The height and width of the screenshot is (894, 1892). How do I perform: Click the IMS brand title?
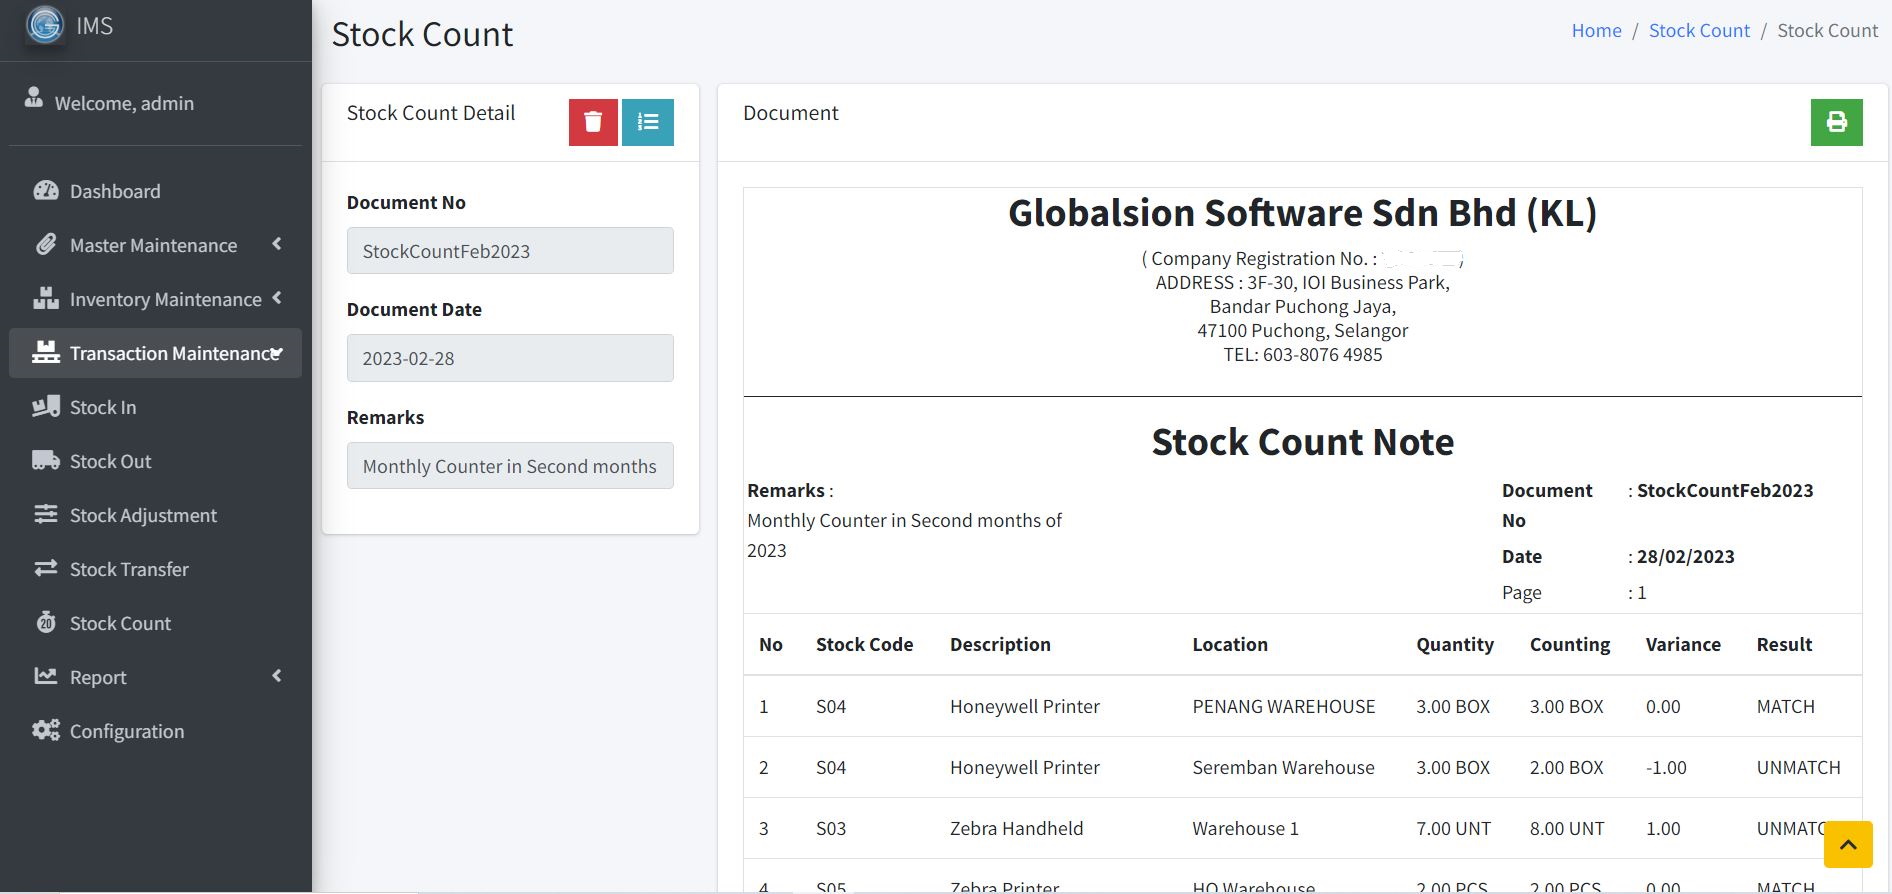[95, 26]
